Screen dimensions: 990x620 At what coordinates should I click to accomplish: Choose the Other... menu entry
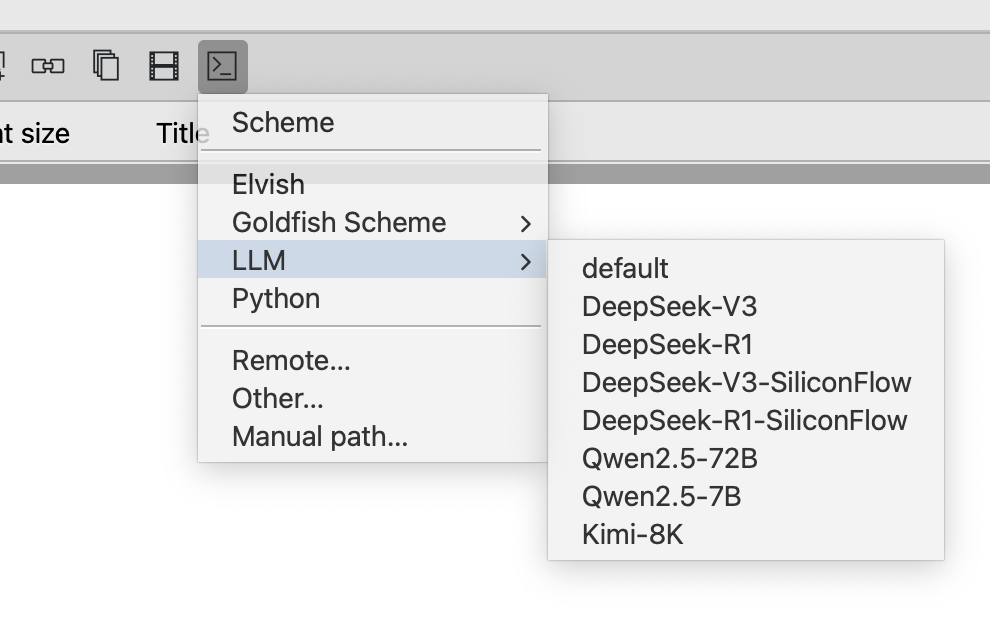tap(278, 399)
